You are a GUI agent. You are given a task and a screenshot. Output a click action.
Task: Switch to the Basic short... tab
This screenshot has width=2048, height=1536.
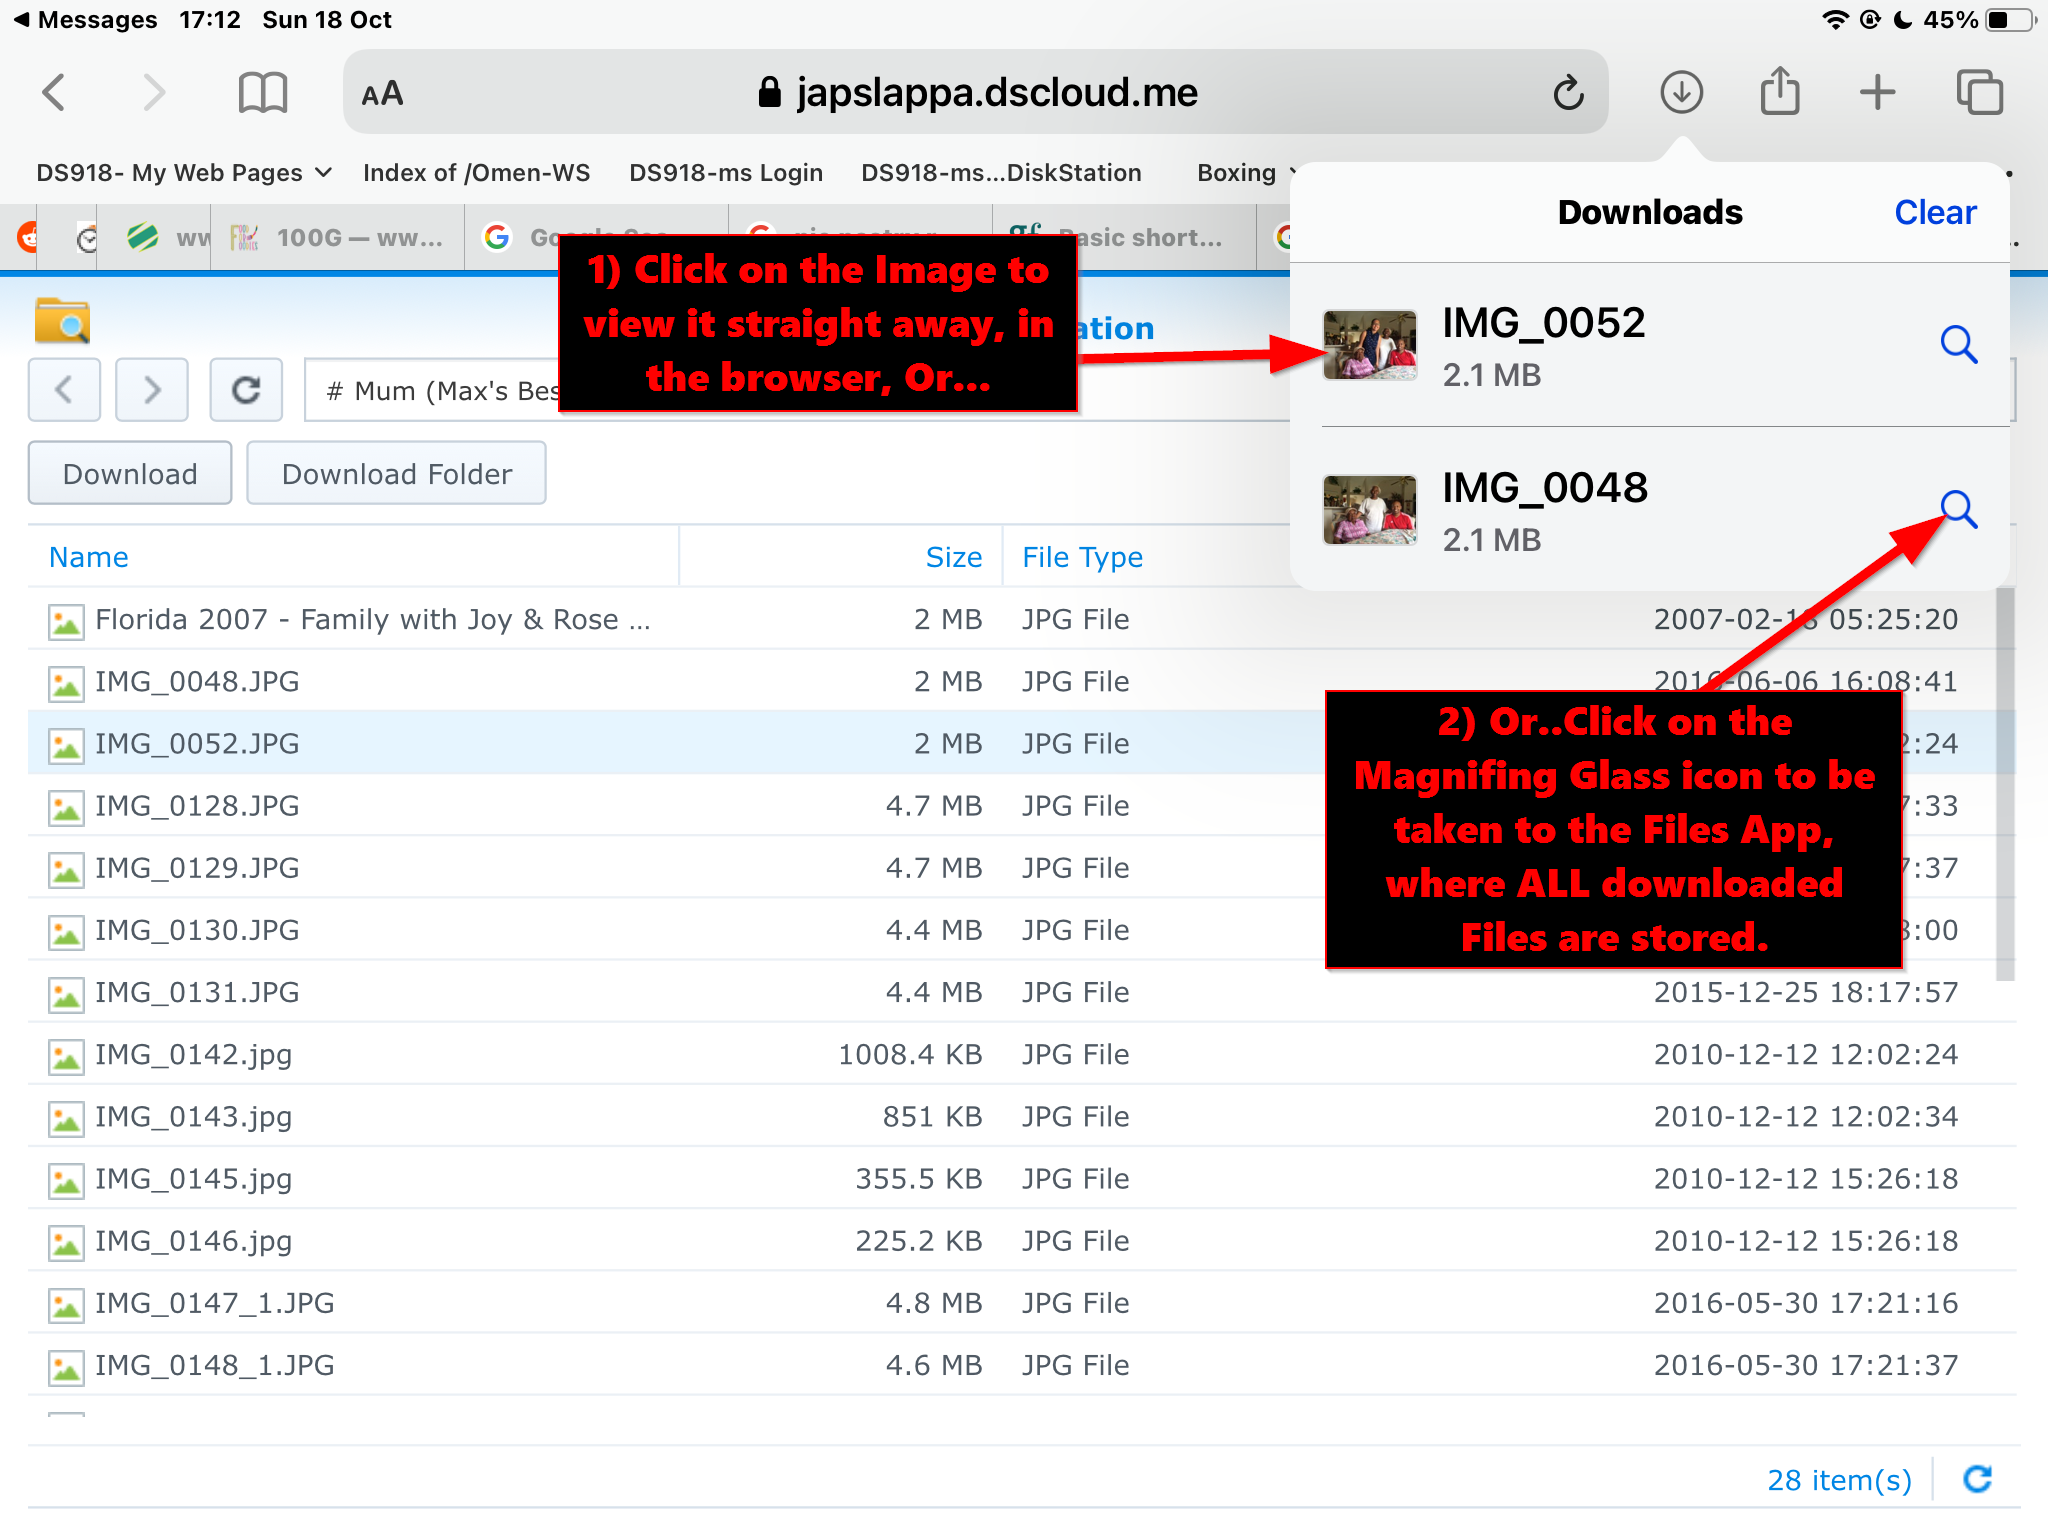(x=1124, y=238)
